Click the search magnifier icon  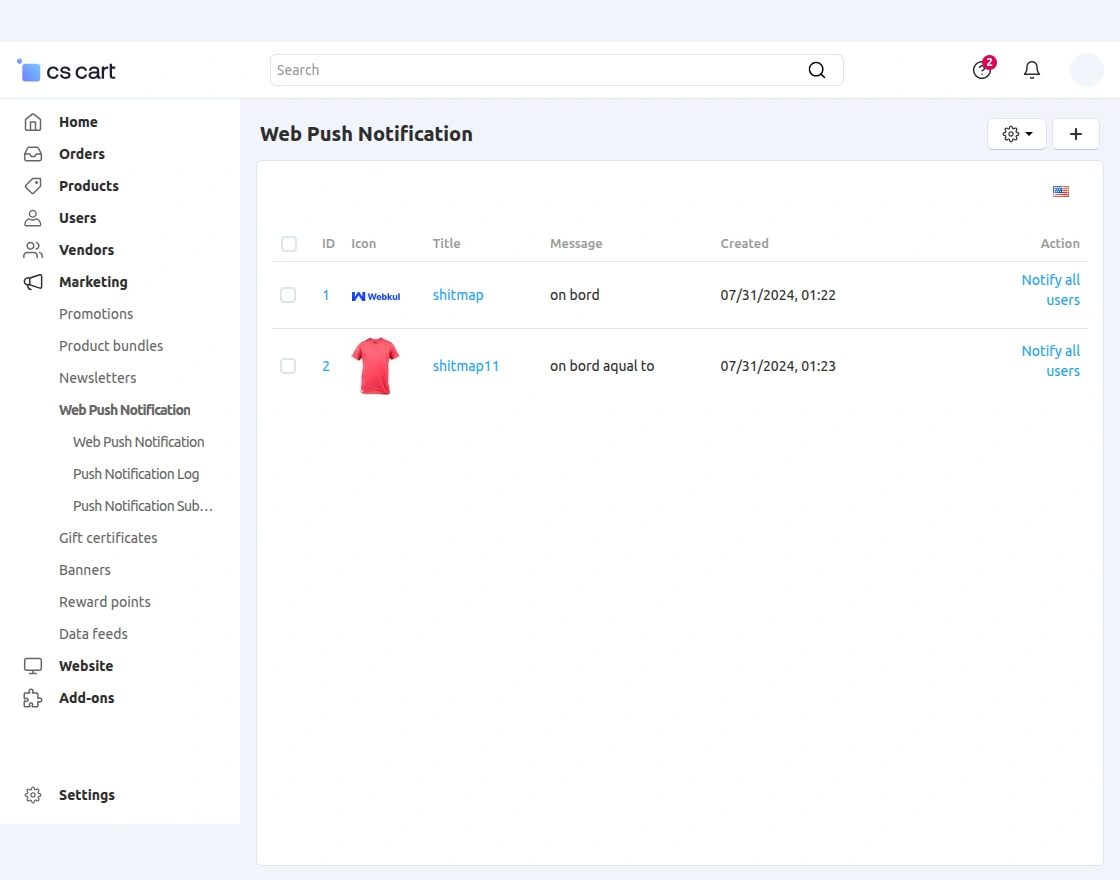816,70
